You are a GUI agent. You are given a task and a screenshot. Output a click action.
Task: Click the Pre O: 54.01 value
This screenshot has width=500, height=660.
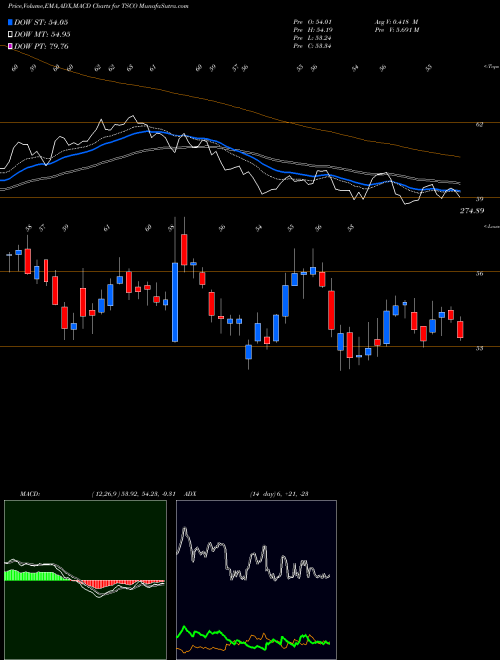click(x=312, y=22)
